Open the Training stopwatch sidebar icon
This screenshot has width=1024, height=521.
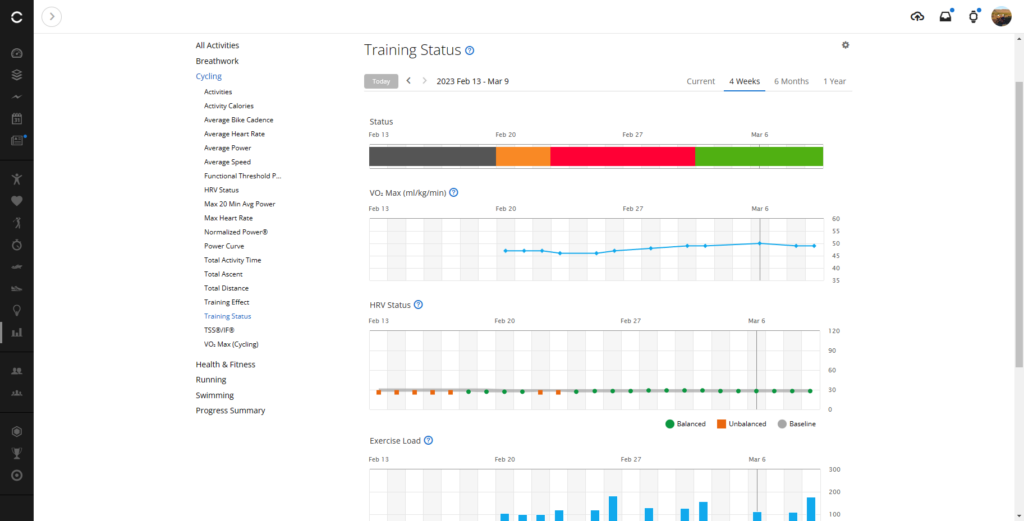click(x=17, y=245)
